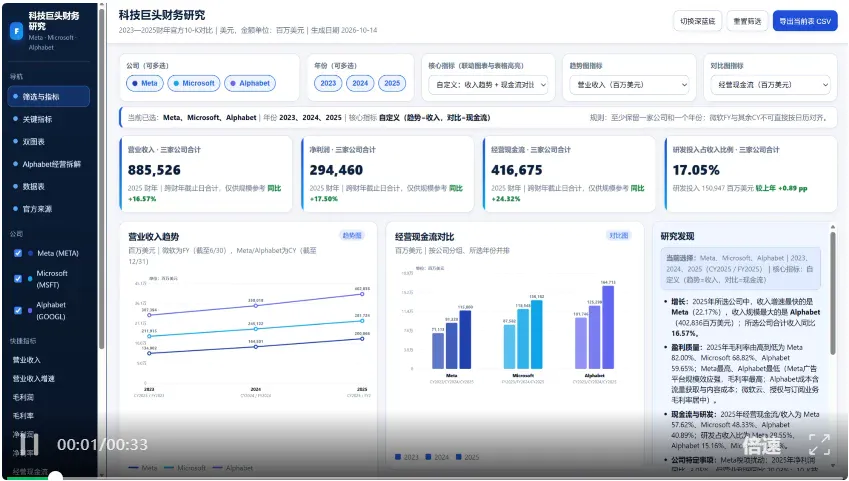The image size is (849, 481).
Task: Open the 趋势图指标 dropdown
Action: (629, 84)
